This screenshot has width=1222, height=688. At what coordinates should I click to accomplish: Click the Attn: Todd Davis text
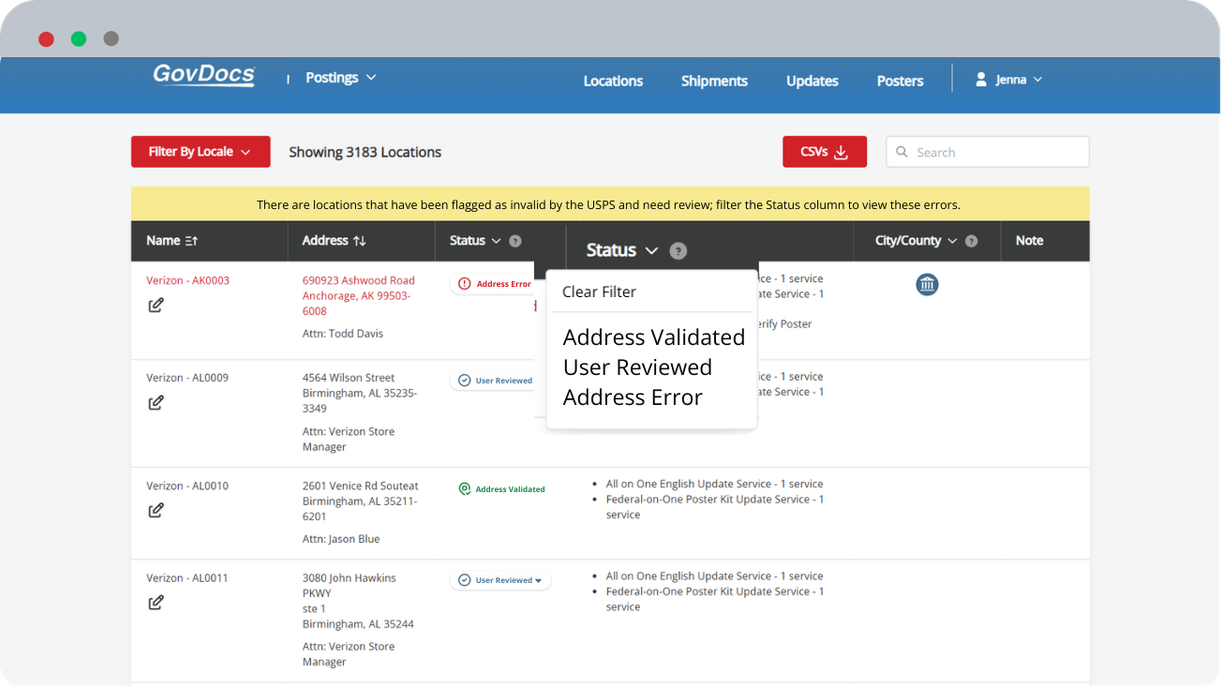click(x=343, y=334)
